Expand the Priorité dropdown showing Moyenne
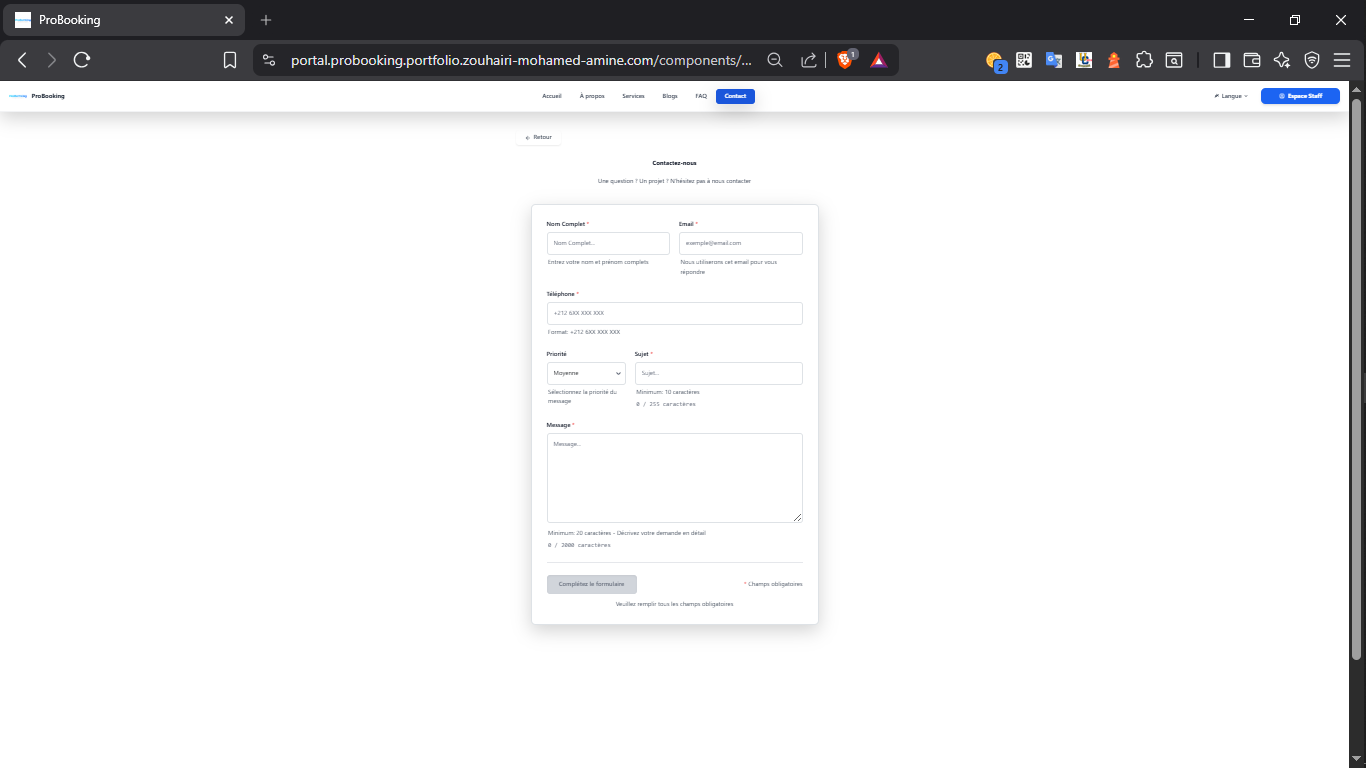The height and width of the screenshot is (768, 1366). pos(586,373)
